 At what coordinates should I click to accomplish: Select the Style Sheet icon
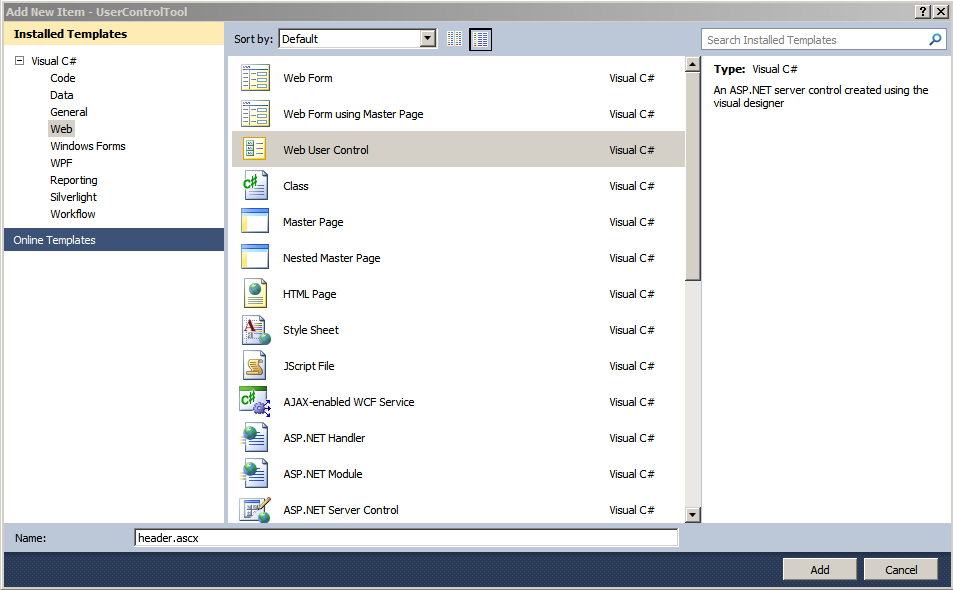click(x=256, y=330)
